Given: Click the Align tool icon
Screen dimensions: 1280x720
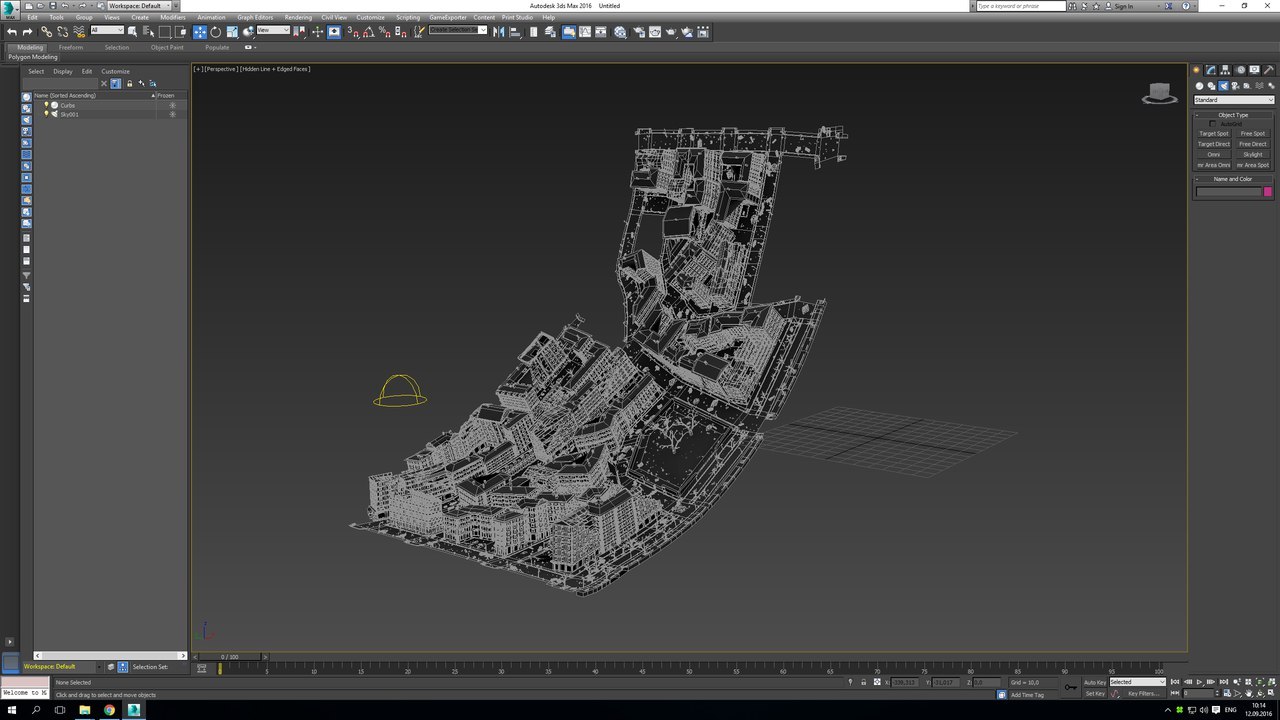Looking at the screenshot, I should [x=515, y=32].
